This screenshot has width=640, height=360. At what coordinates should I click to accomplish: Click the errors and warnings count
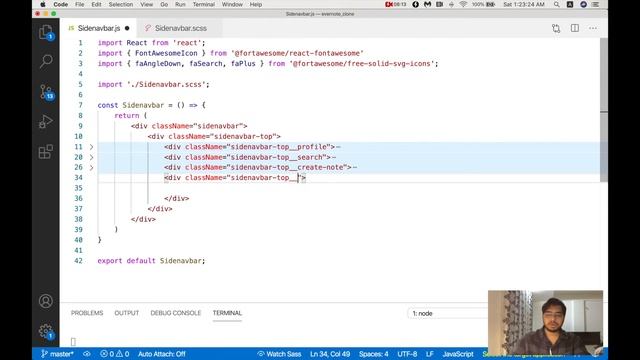[x=115, y=354]
